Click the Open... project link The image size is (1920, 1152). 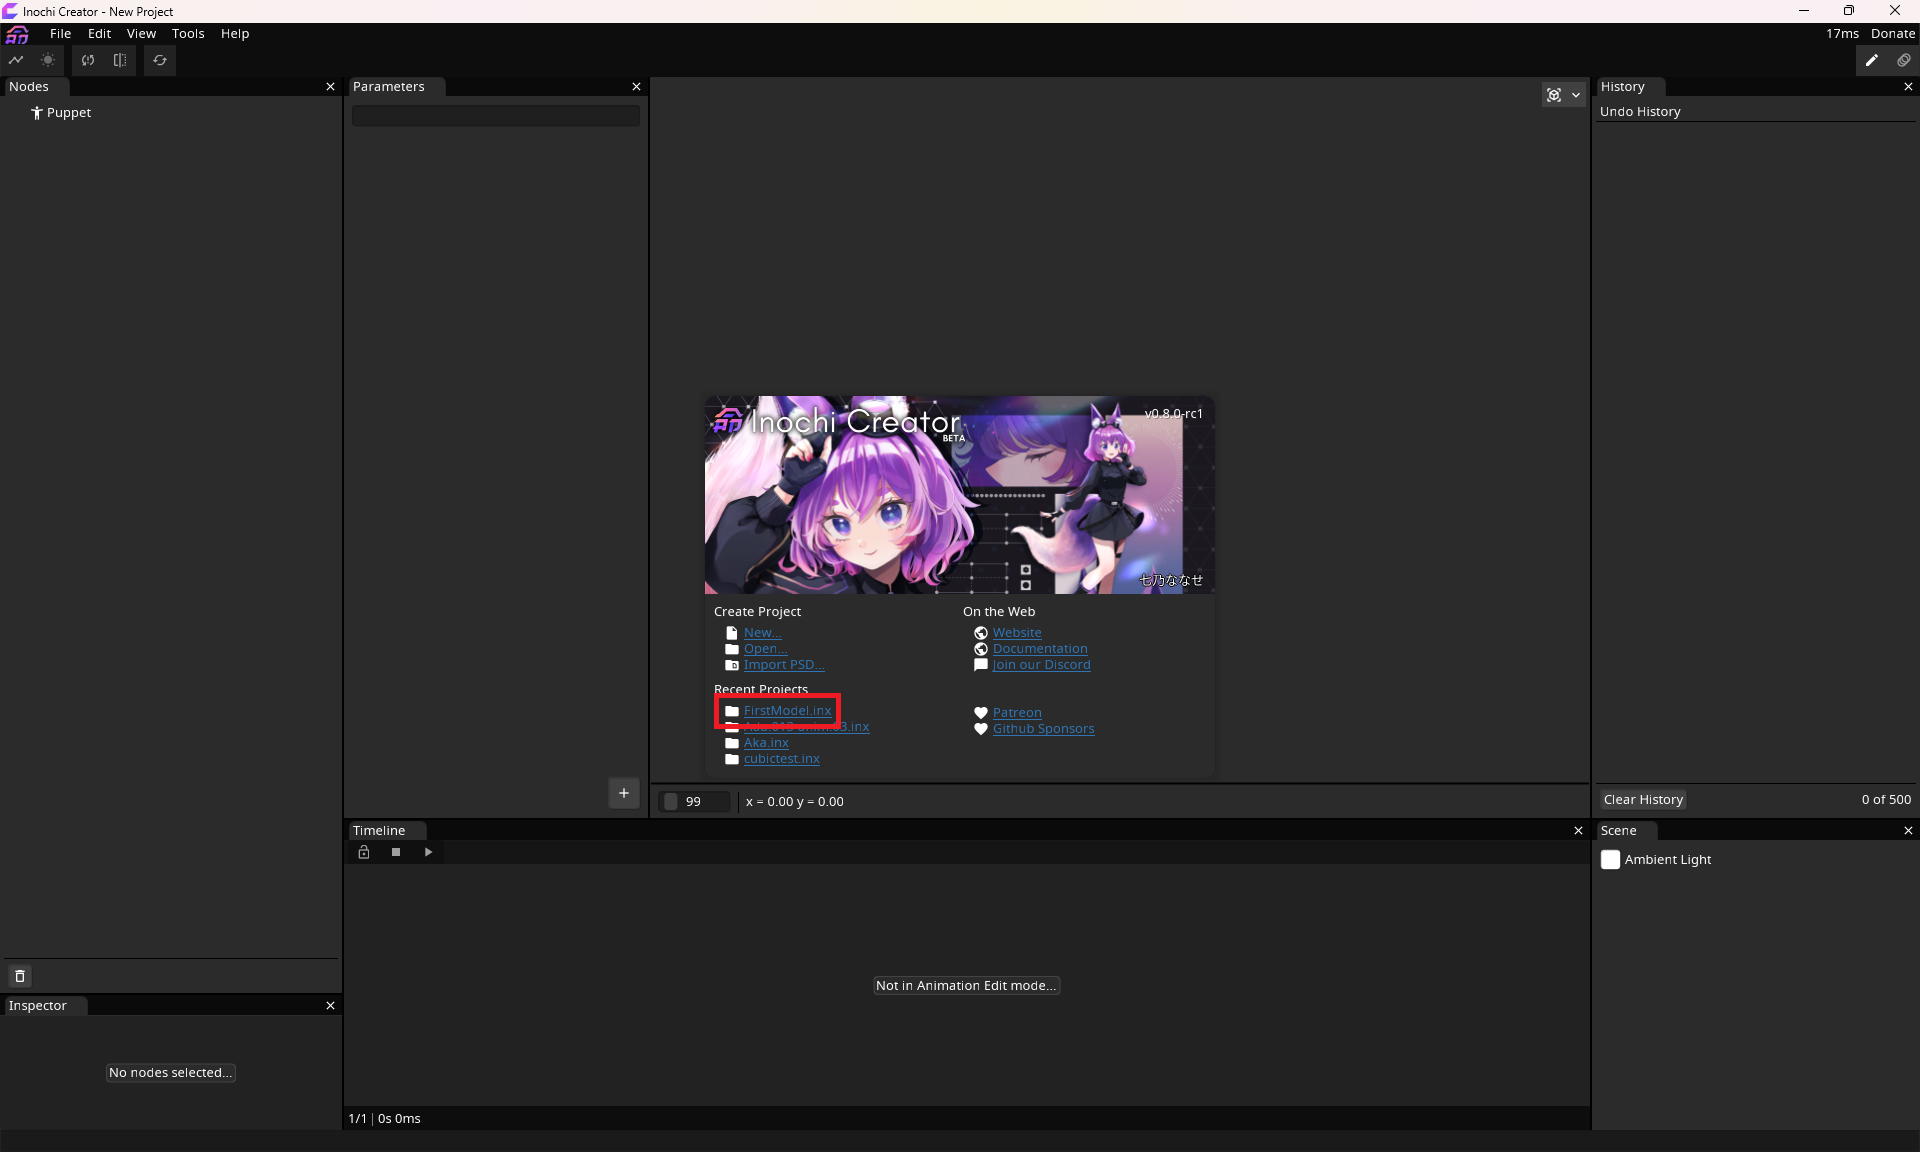tap(765, 649)
